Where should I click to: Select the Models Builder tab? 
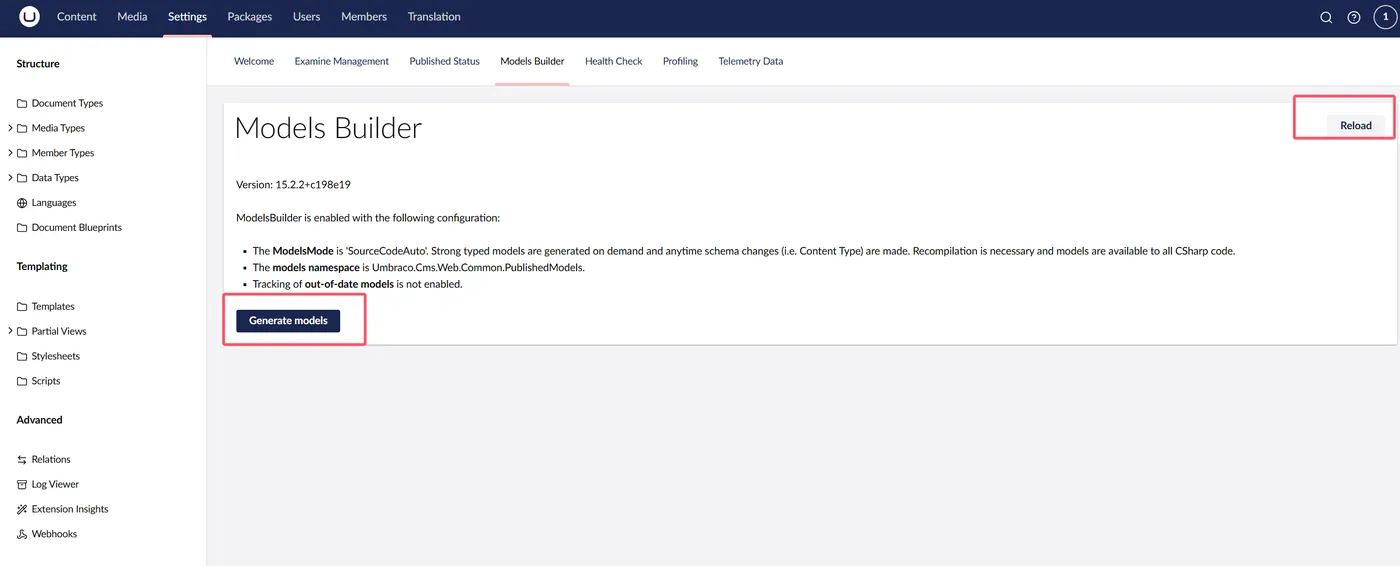point(532,61)
